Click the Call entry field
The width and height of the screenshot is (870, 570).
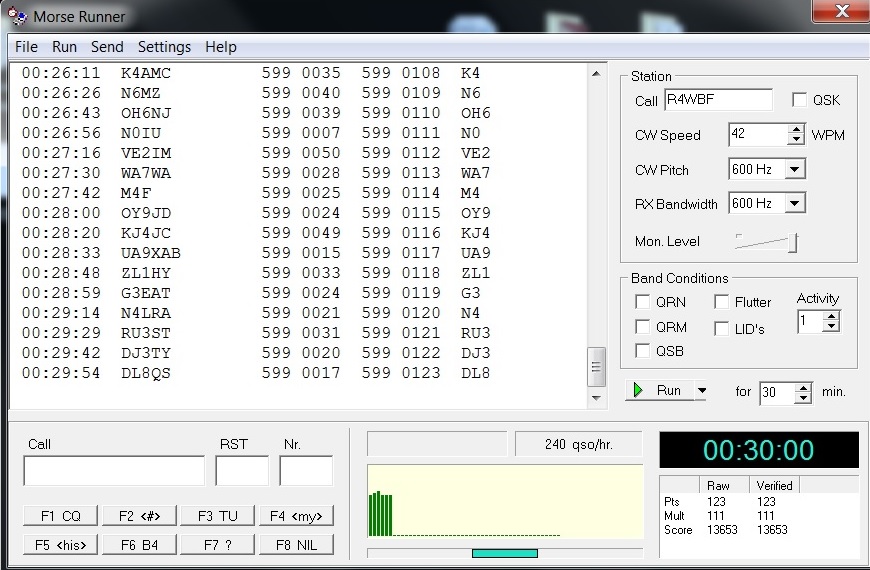(113, 471)
